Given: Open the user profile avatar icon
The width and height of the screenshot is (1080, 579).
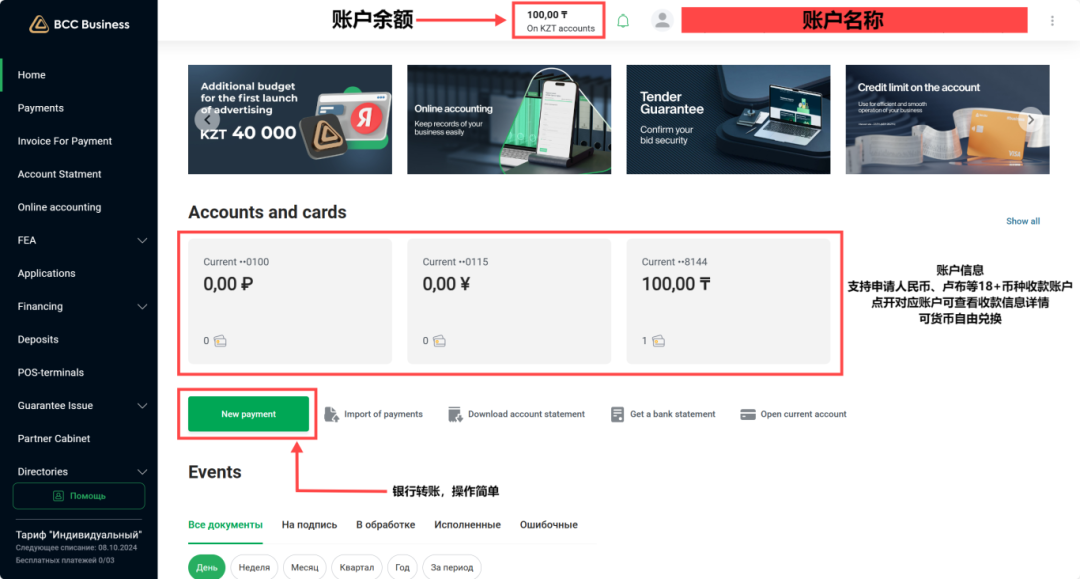Looking at the screenshot, I should [662, 20].
